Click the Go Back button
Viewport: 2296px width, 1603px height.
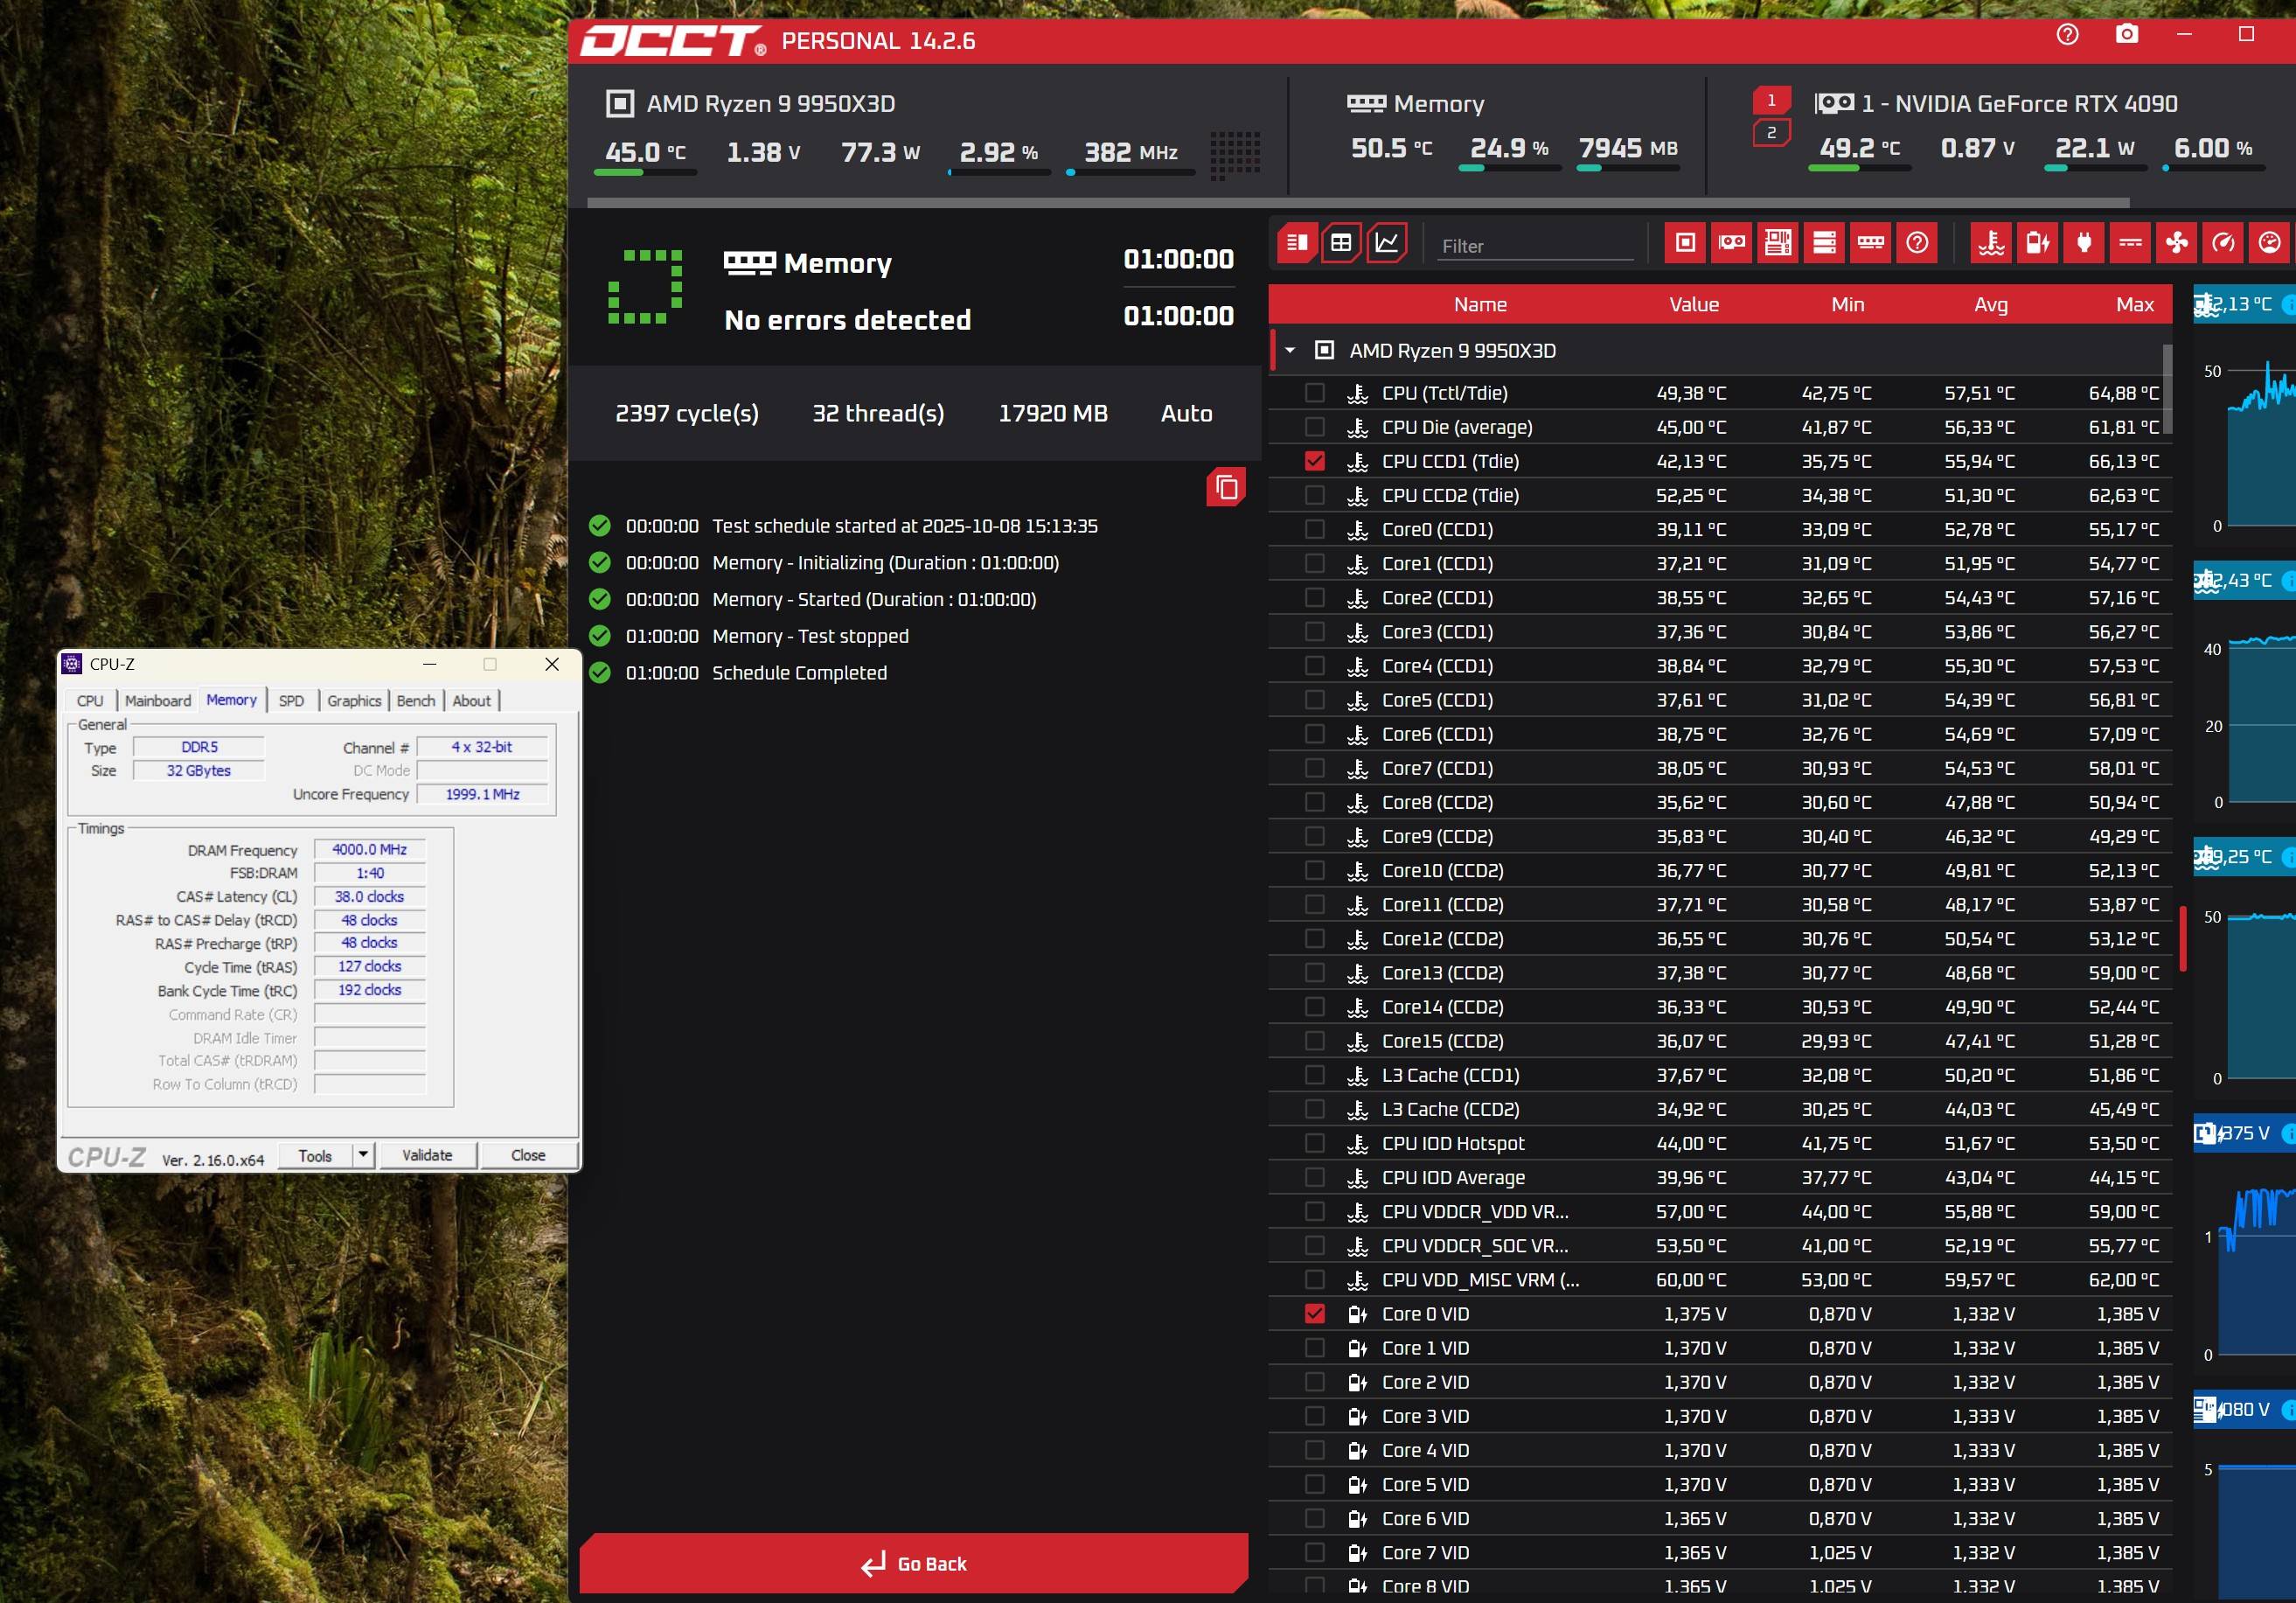[914, 1563]
